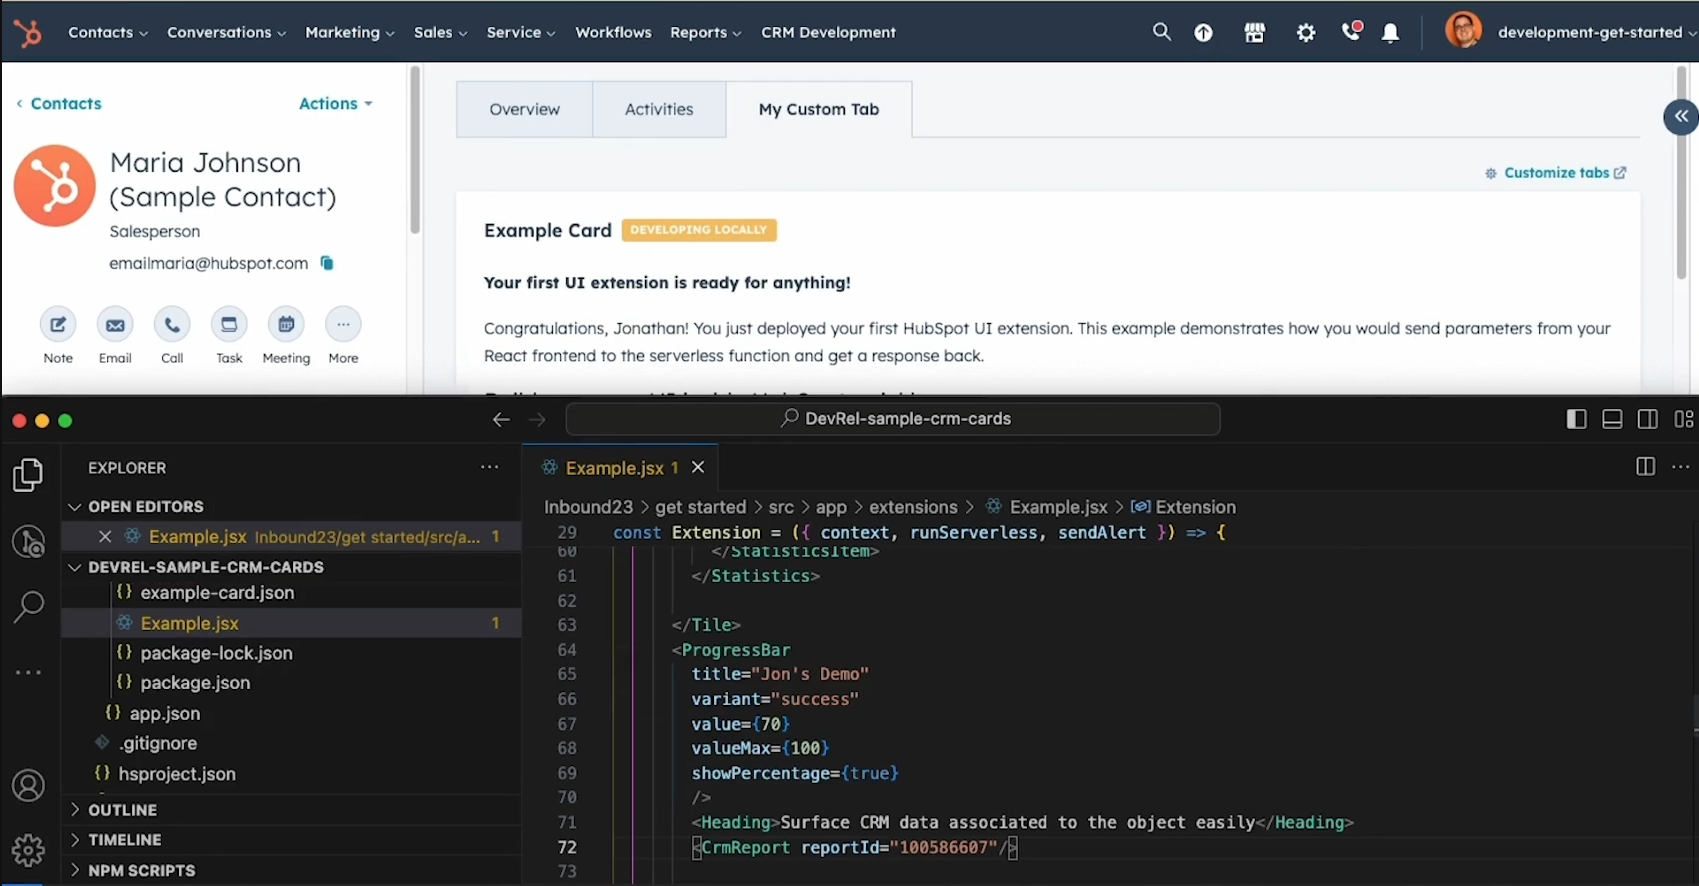Create a Task for the contact

click(x=229, y=325)
